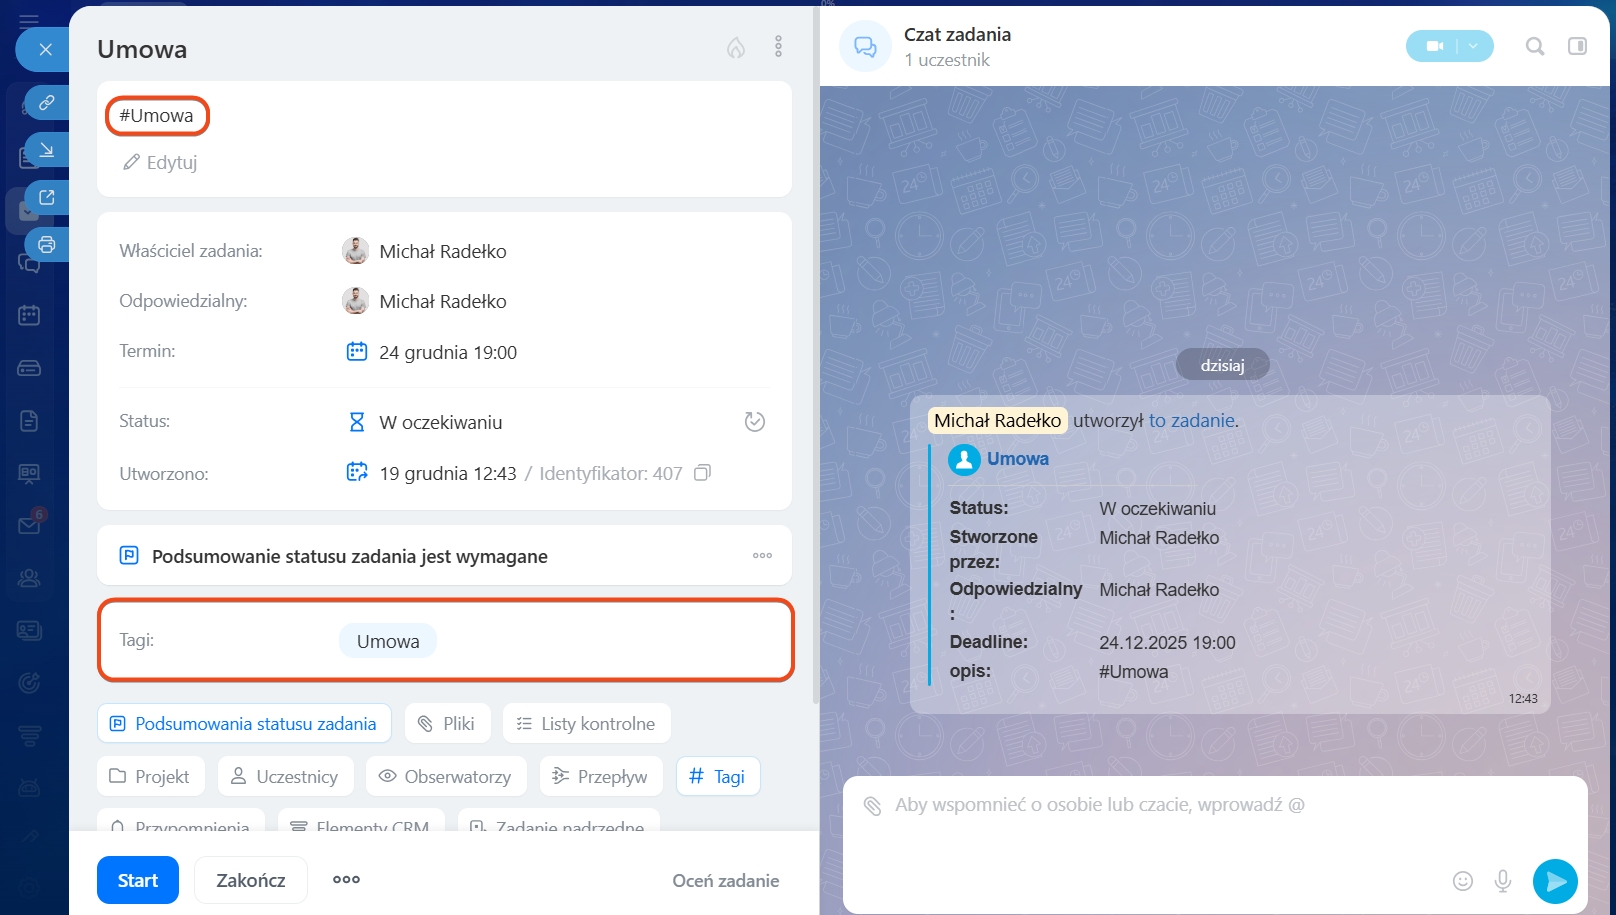
Task: Click Oceń zadanie to rate the task
Action: tap(726, 881)
